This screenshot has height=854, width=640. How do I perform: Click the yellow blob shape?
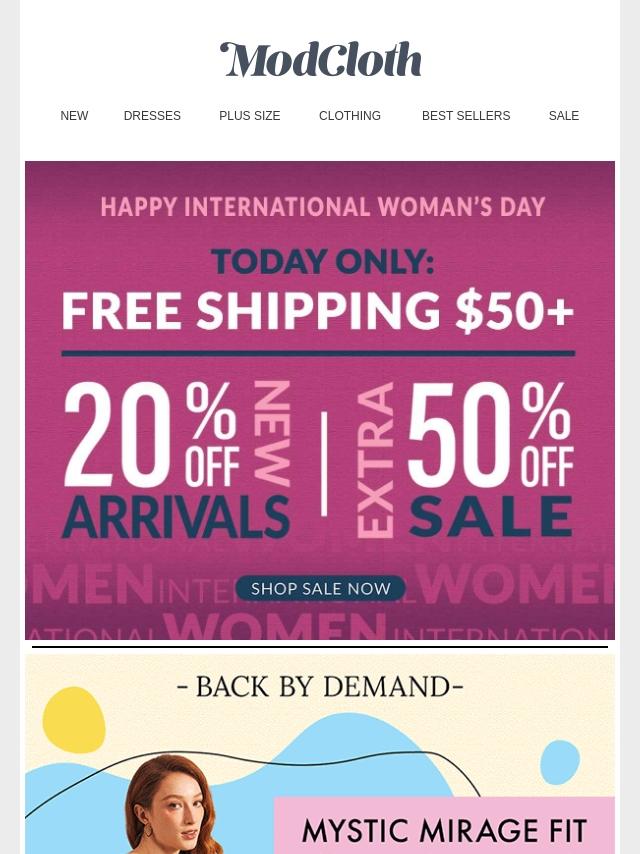pos(74,720)
